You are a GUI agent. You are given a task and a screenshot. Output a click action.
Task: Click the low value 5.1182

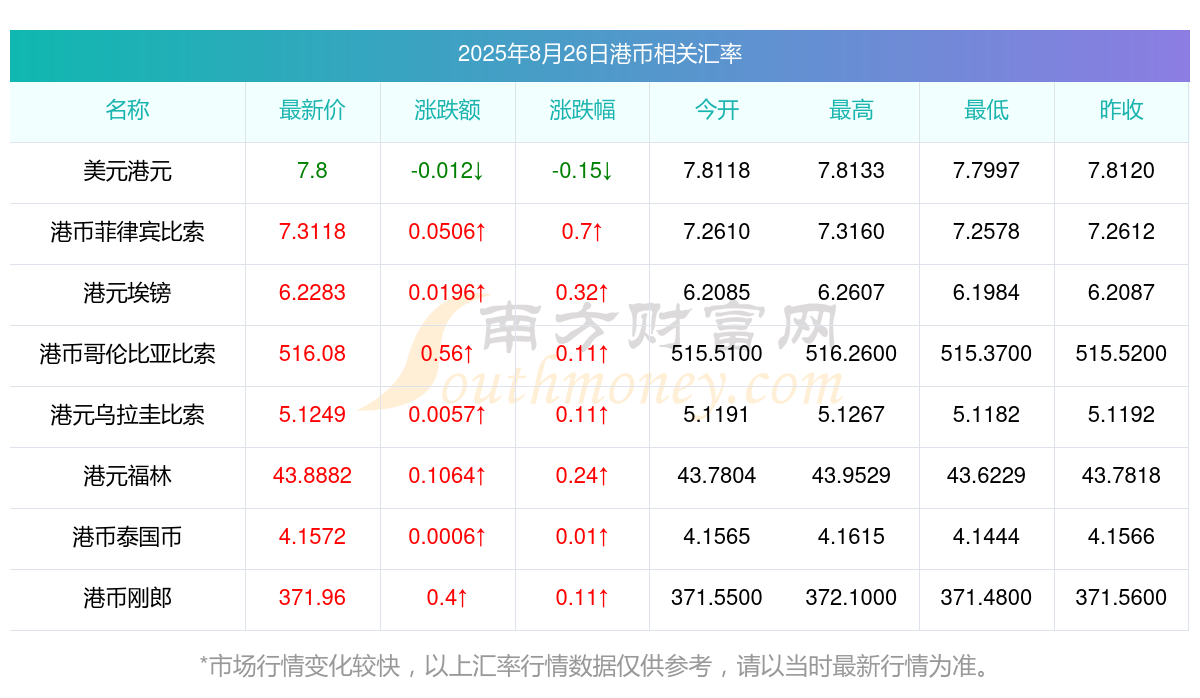point(987,415)
